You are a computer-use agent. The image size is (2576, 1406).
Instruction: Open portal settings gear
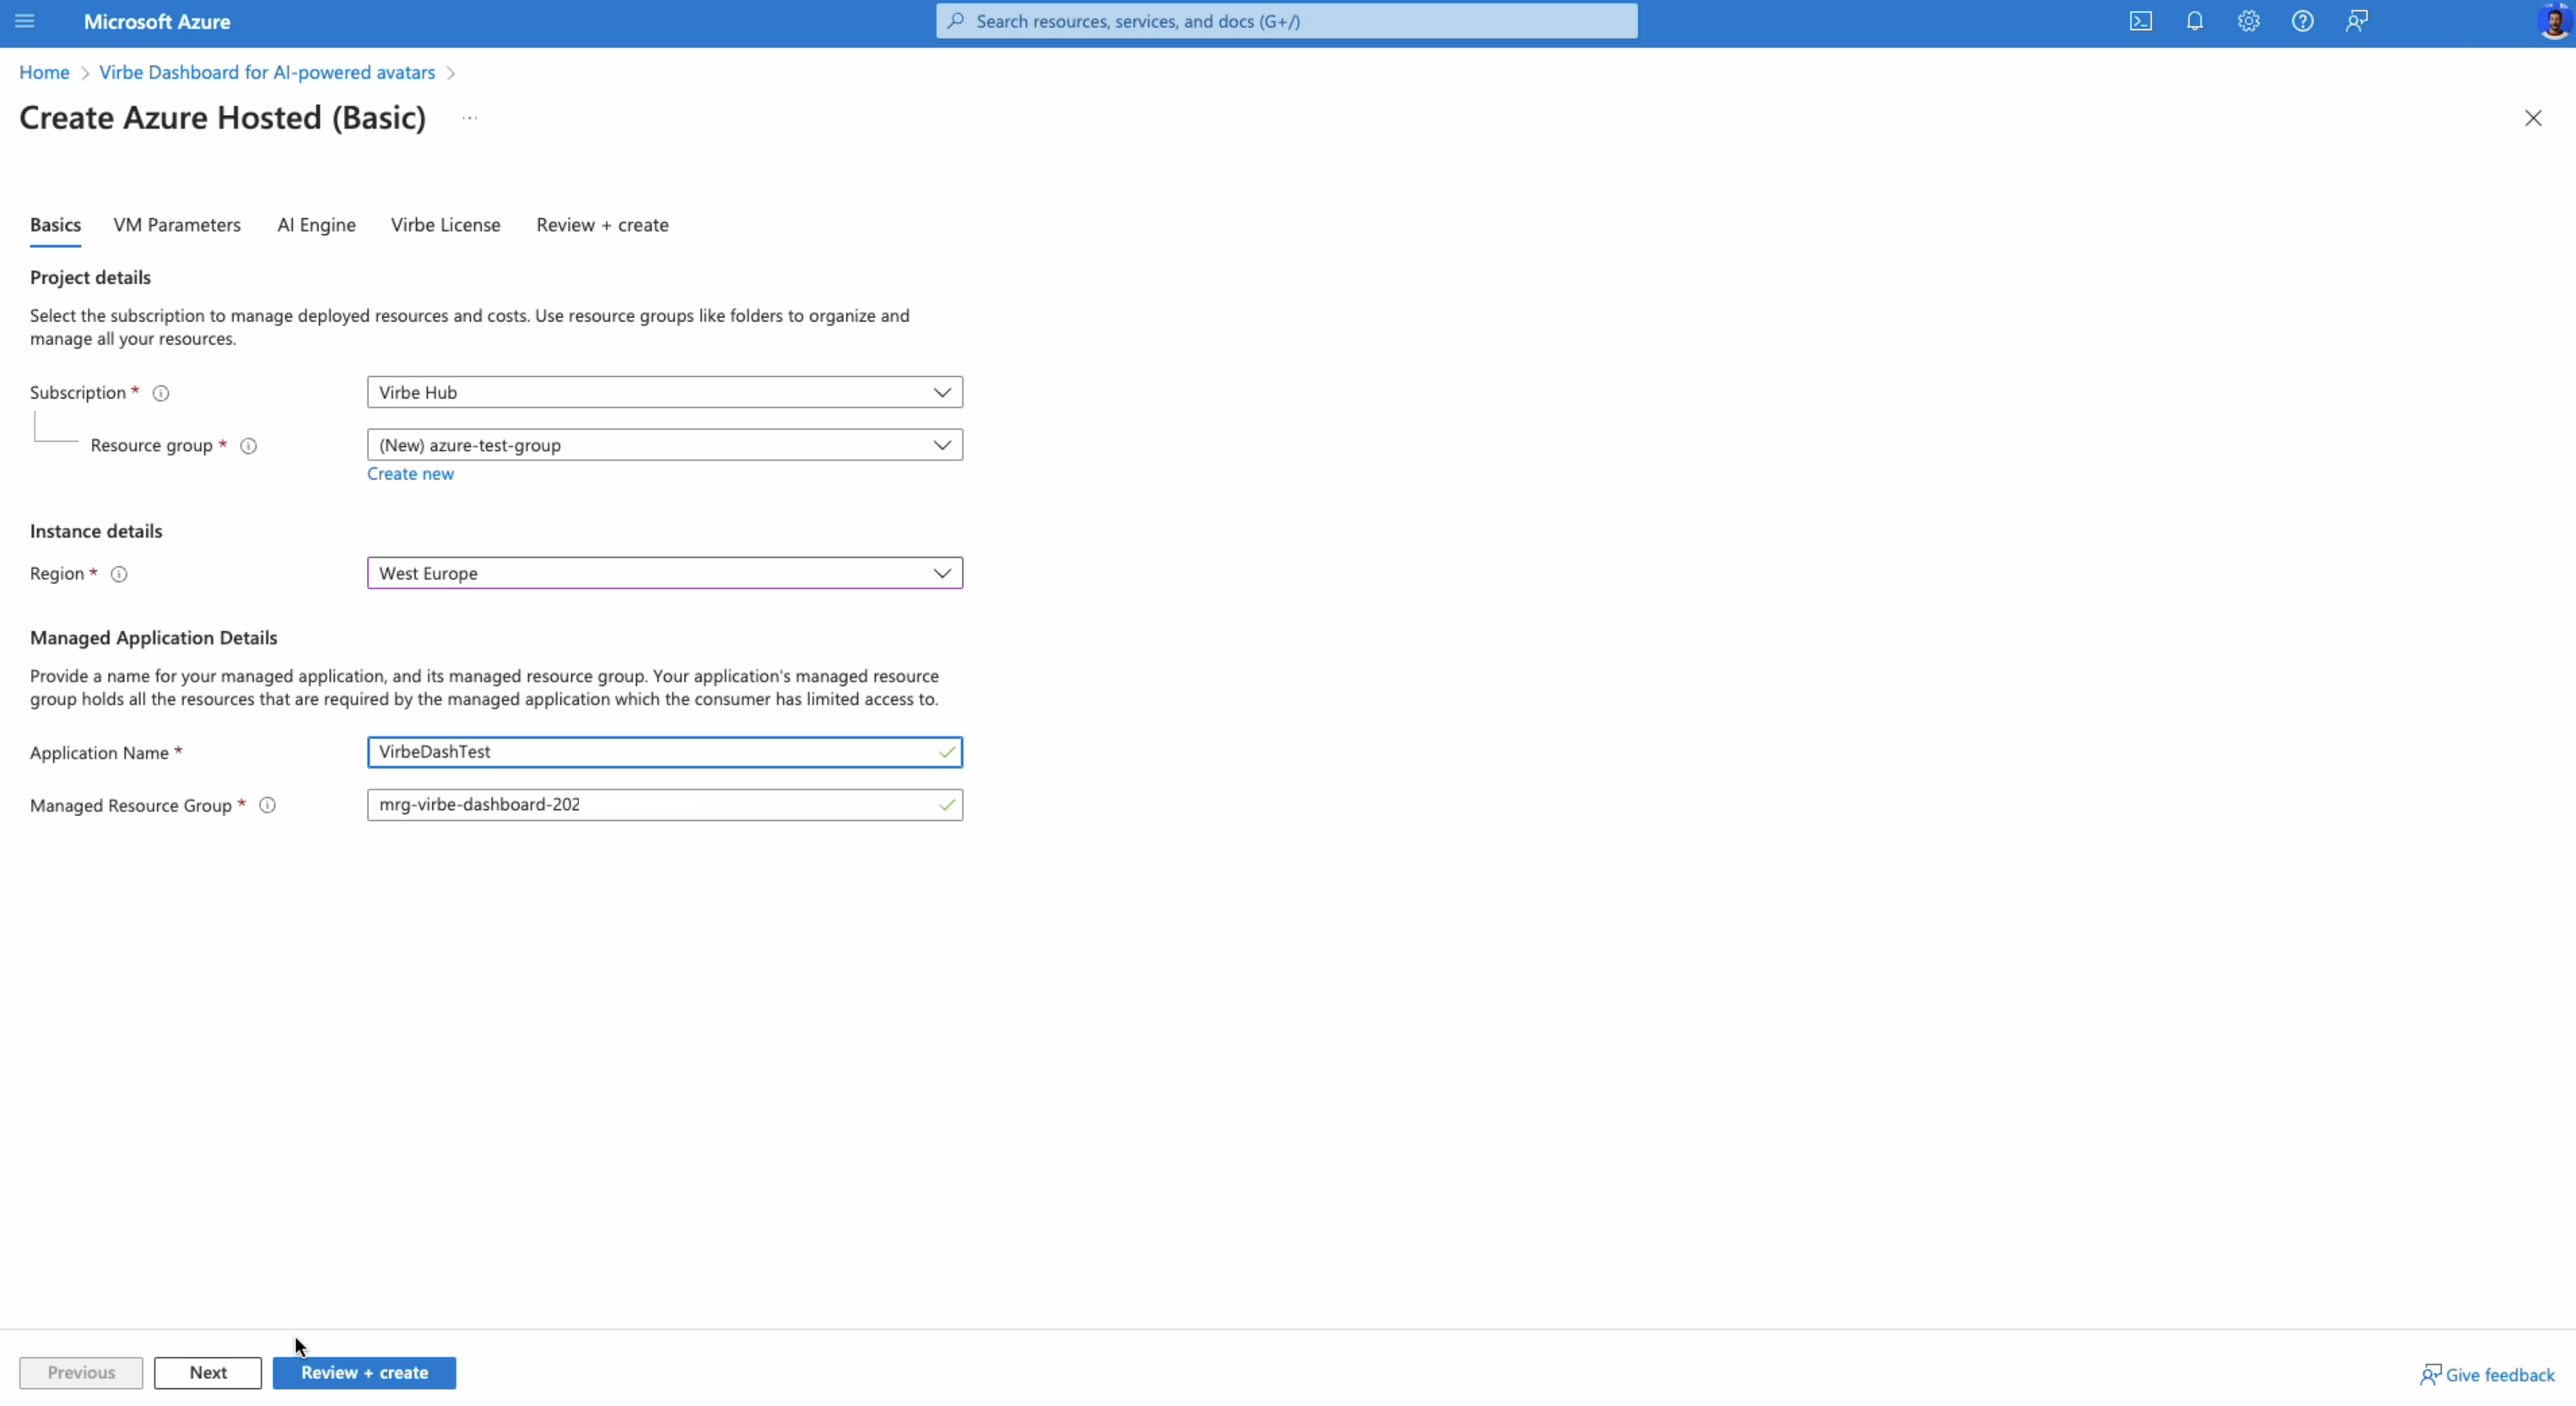point(2248,21)
